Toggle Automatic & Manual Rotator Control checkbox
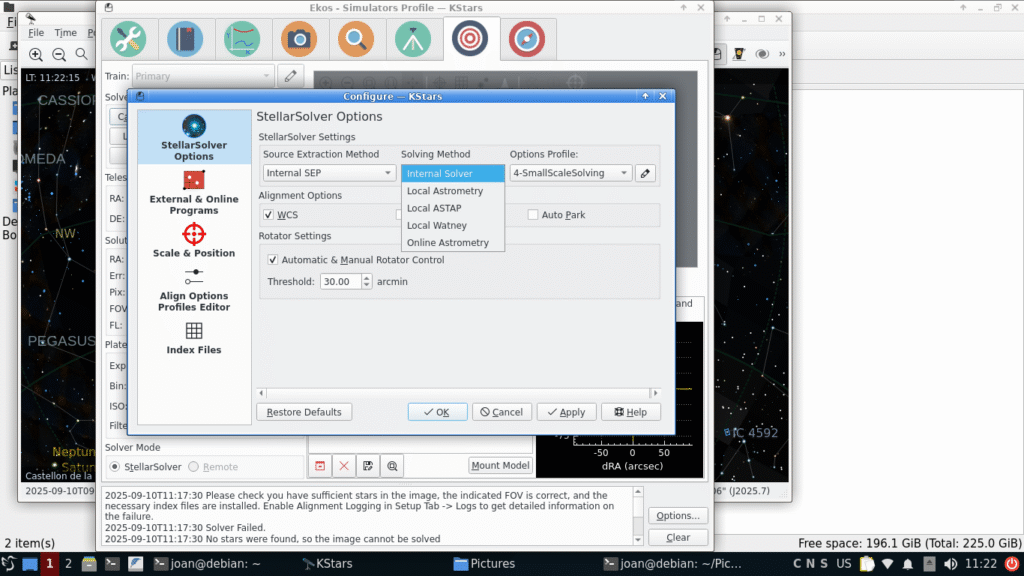Image resolution: width=1024 pixels, height=576 pixels. pyautogui.click(x=272, y=260)
